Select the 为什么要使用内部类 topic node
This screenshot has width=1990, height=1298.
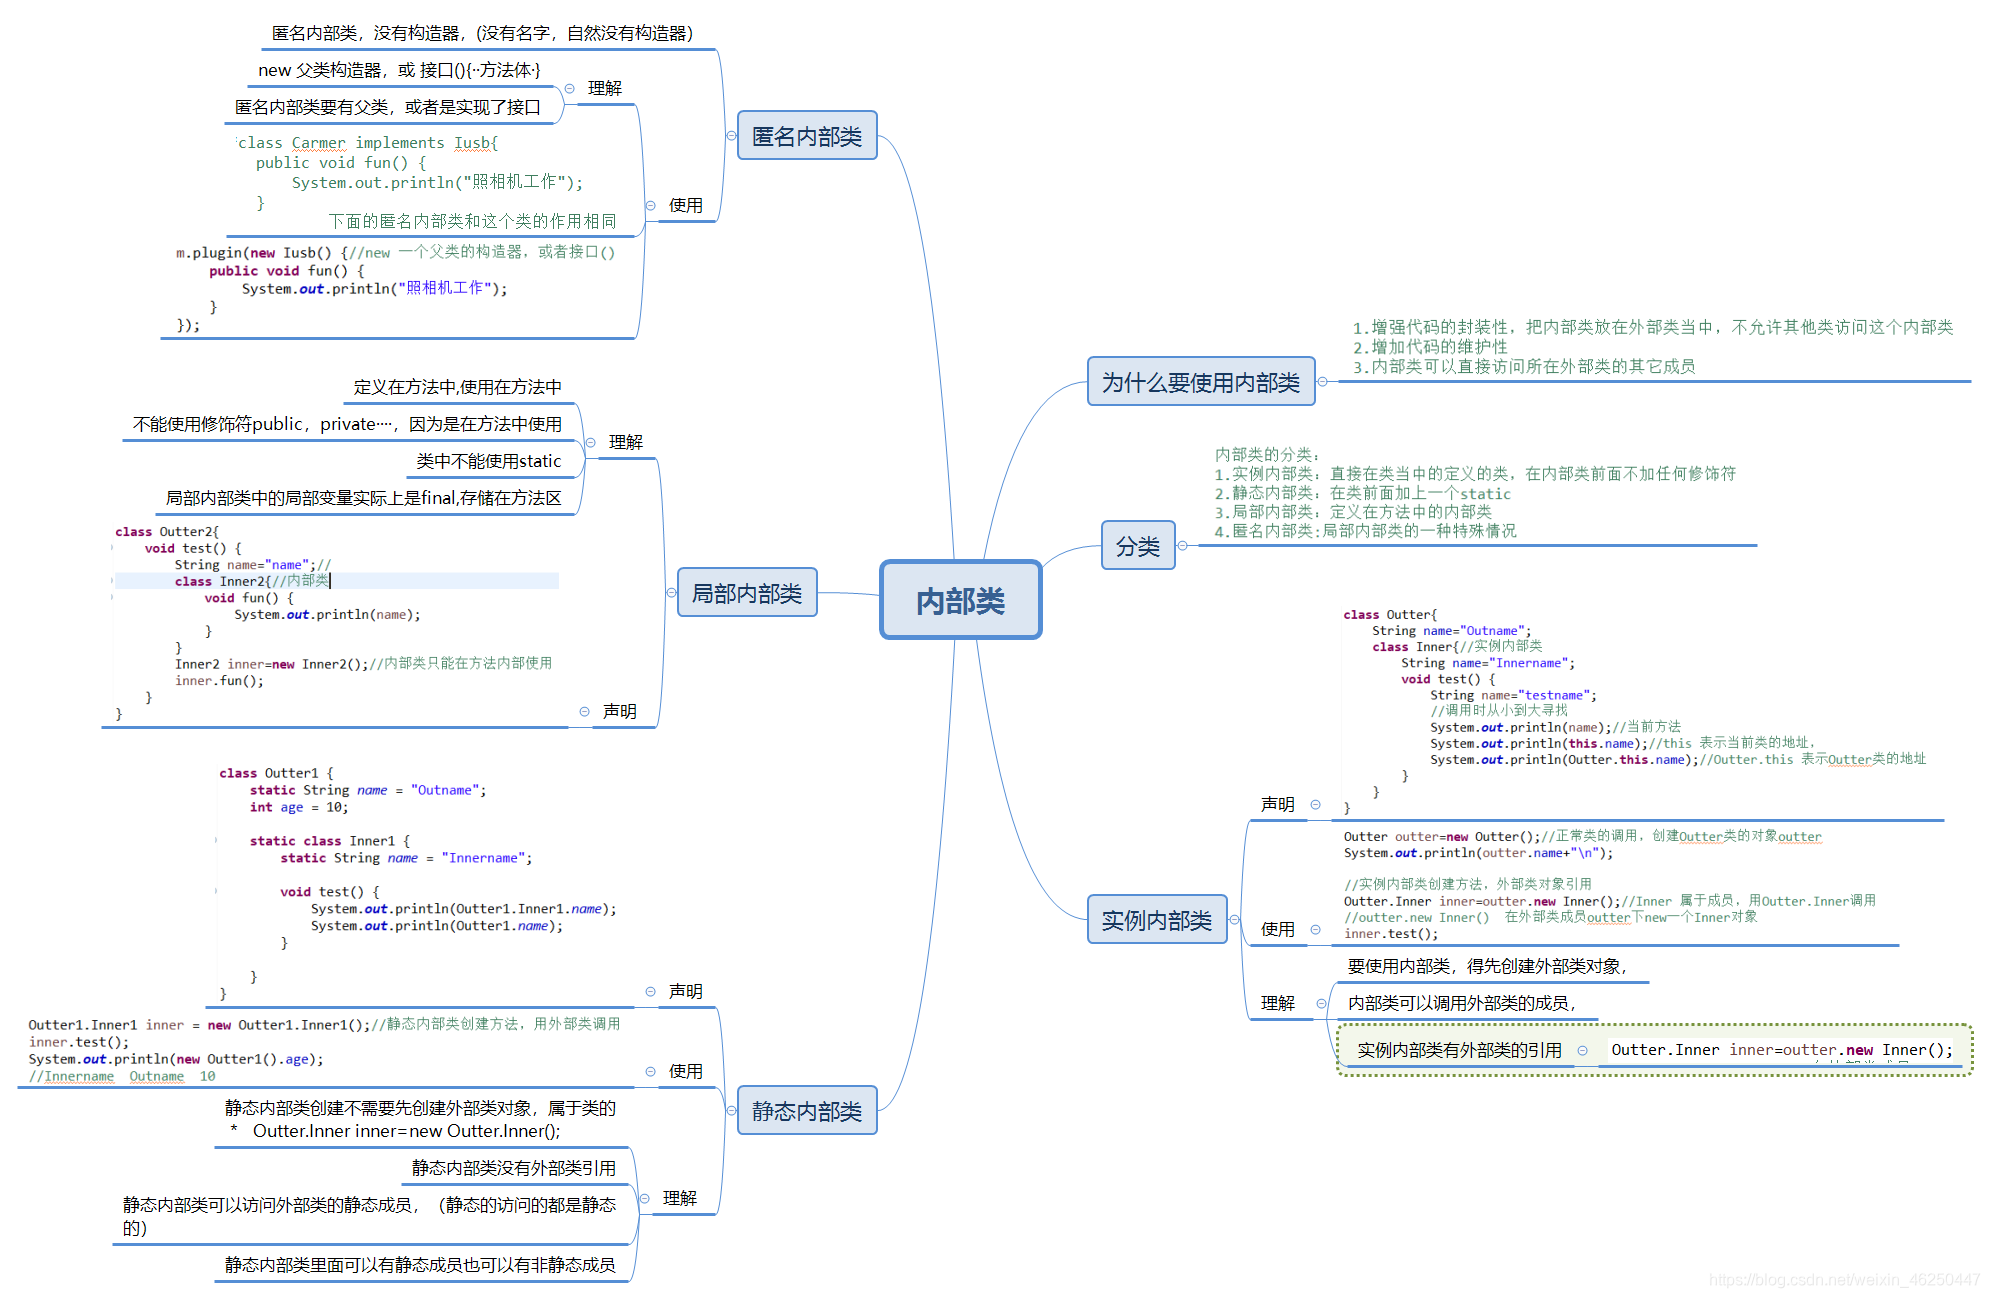click(x=1201, y=382)
